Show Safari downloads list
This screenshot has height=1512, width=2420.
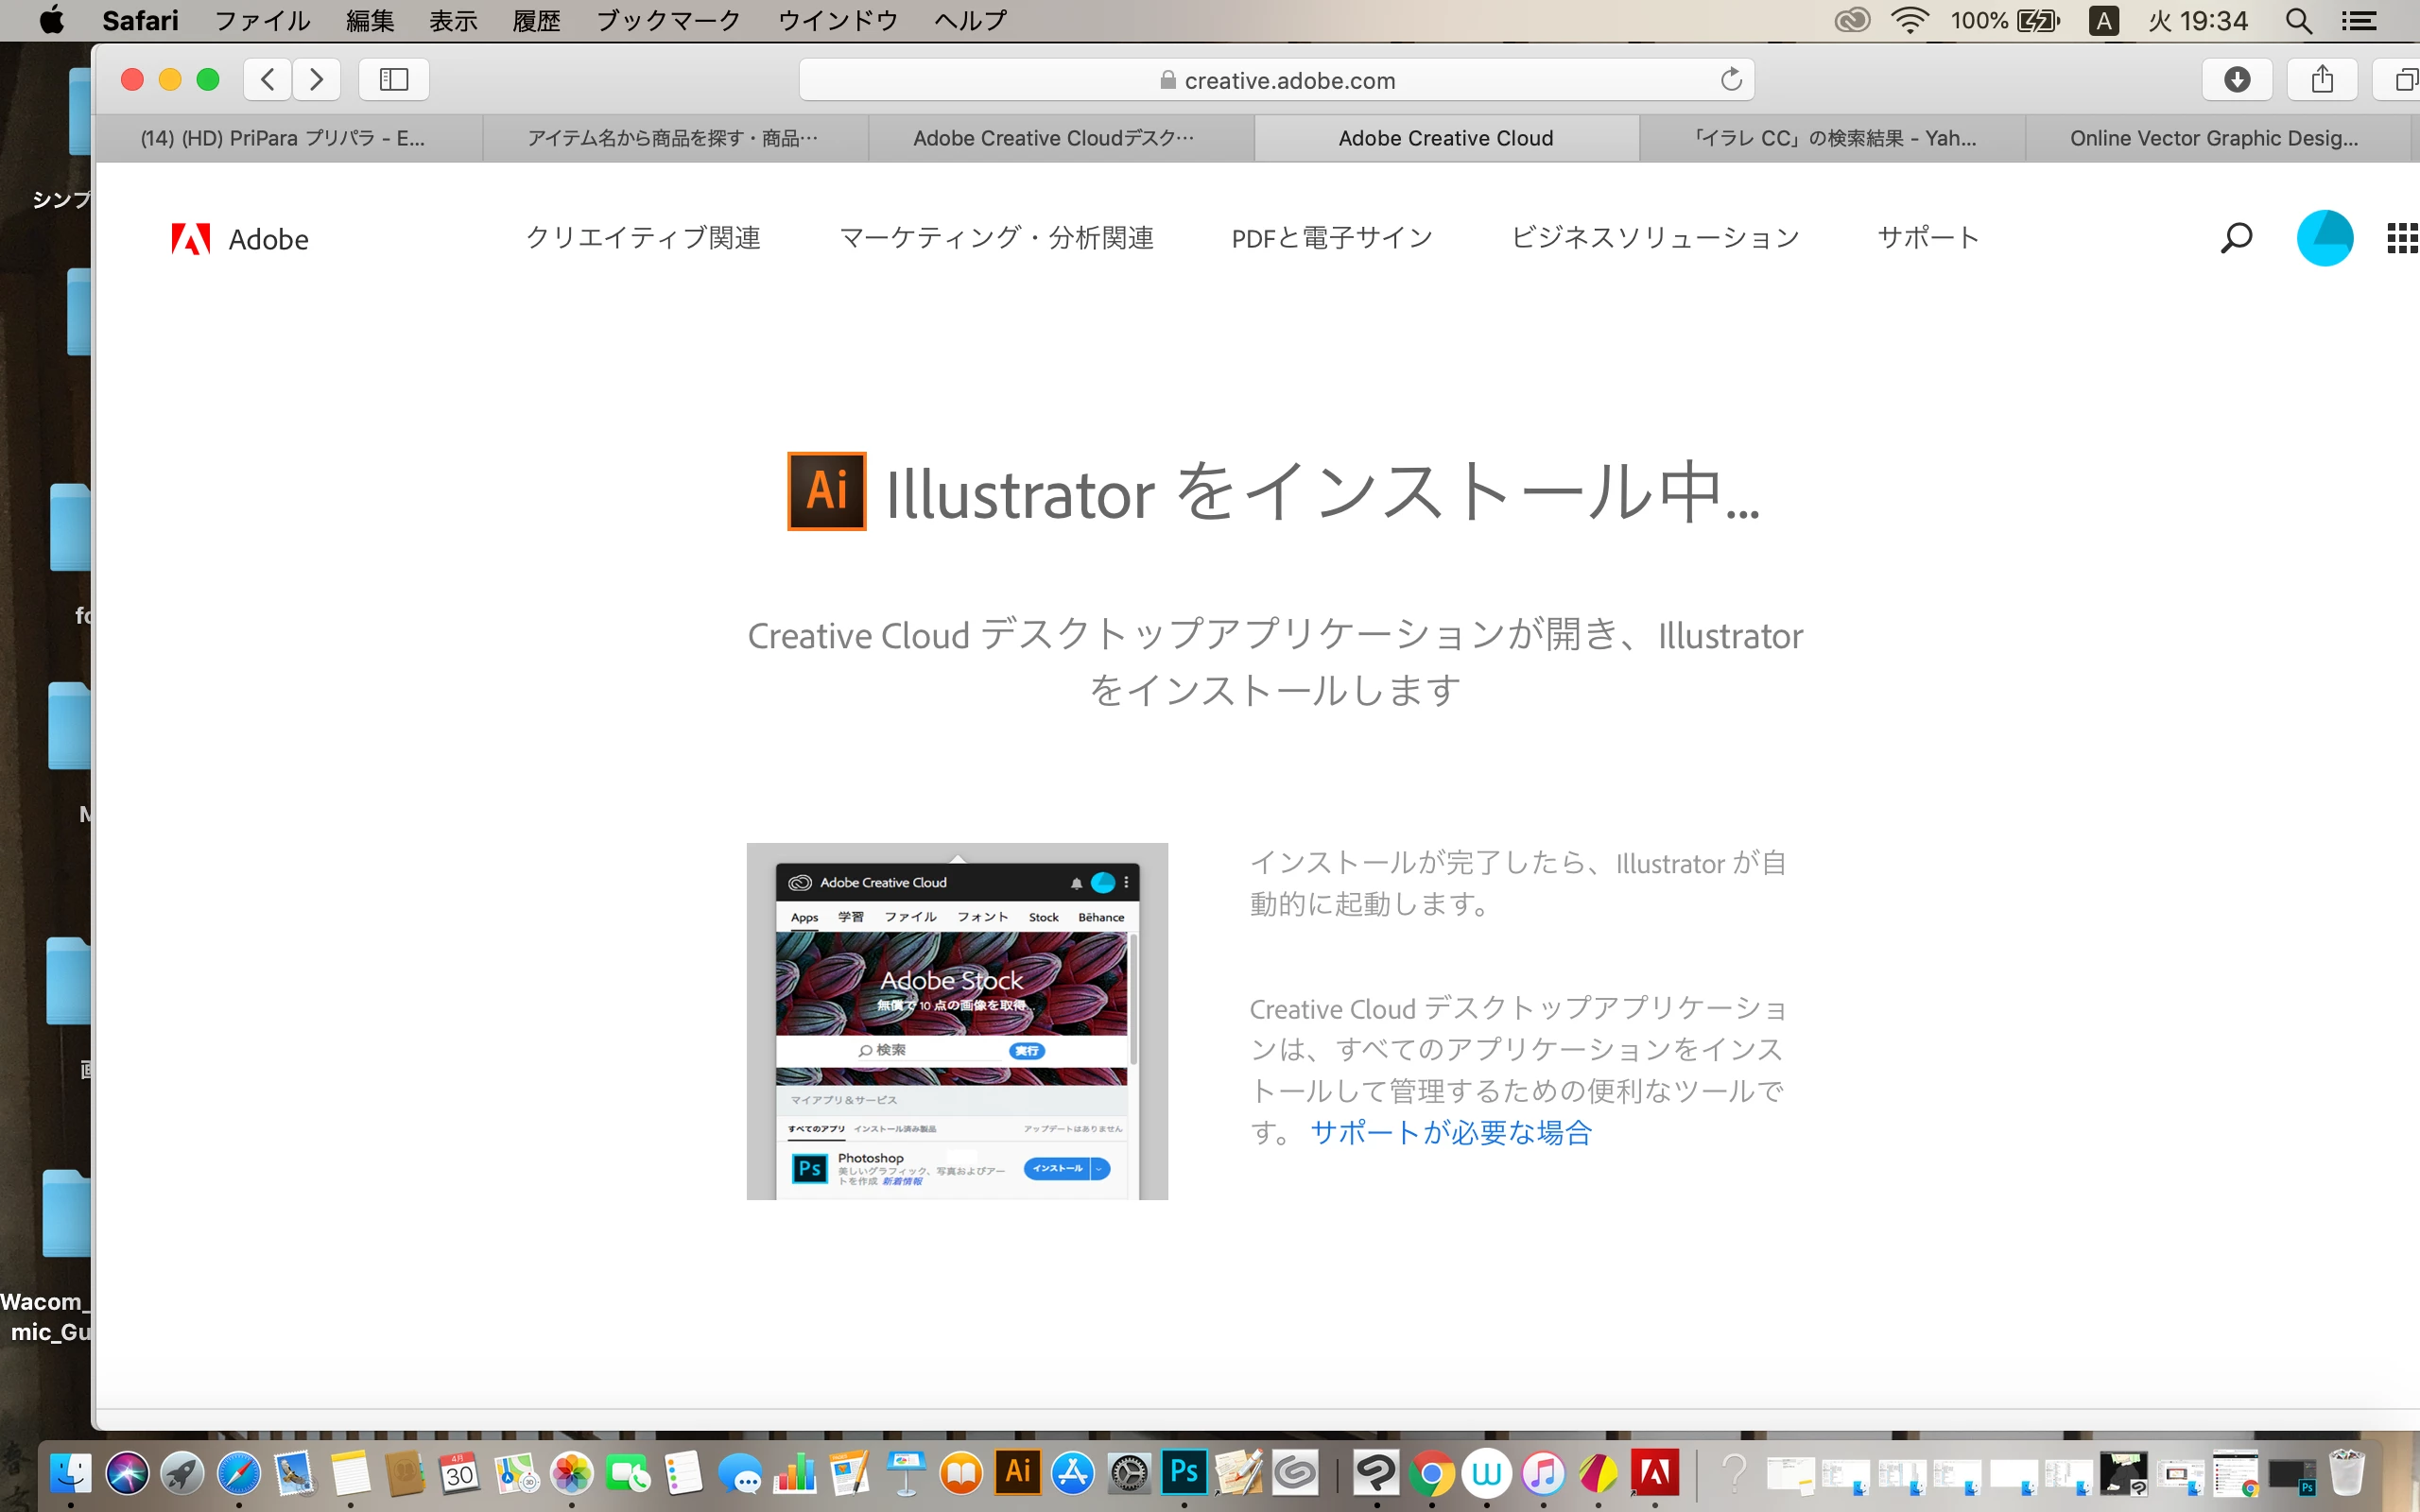coord(2237,80)
